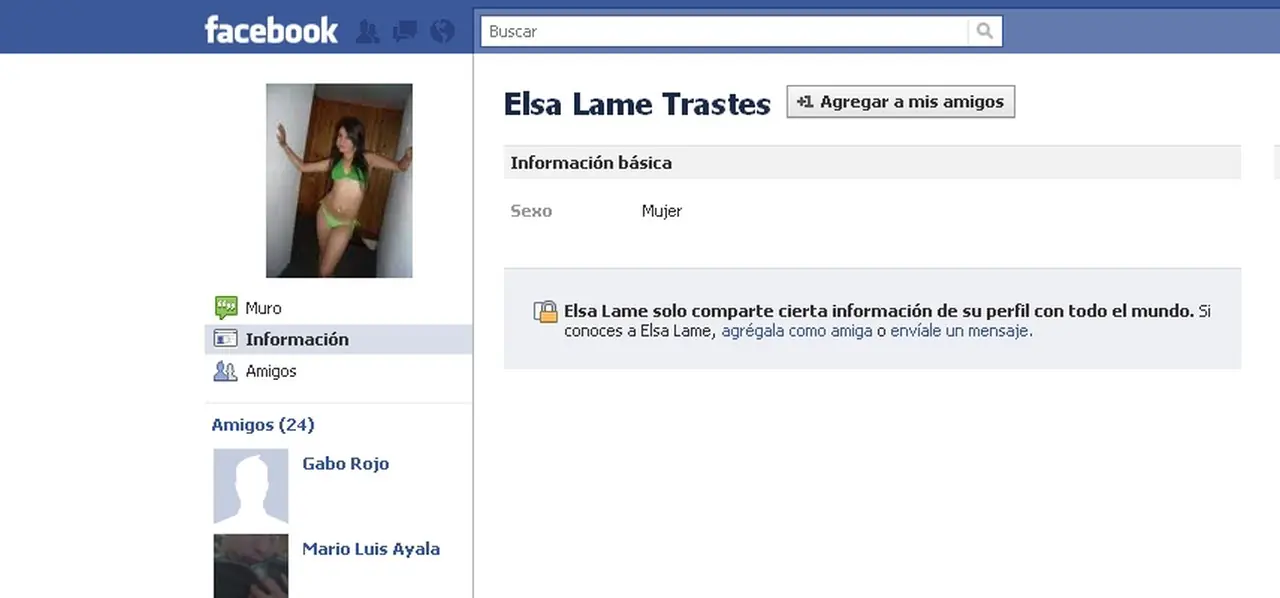
Task: Click the Muro speech bubble icon
Action: 225,308
